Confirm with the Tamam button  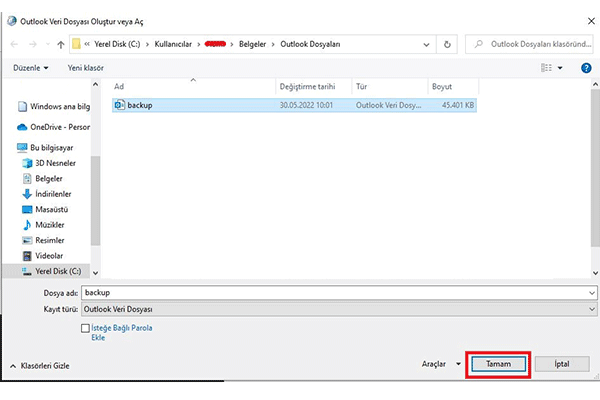pyautogui.click(x=498, y=364)
